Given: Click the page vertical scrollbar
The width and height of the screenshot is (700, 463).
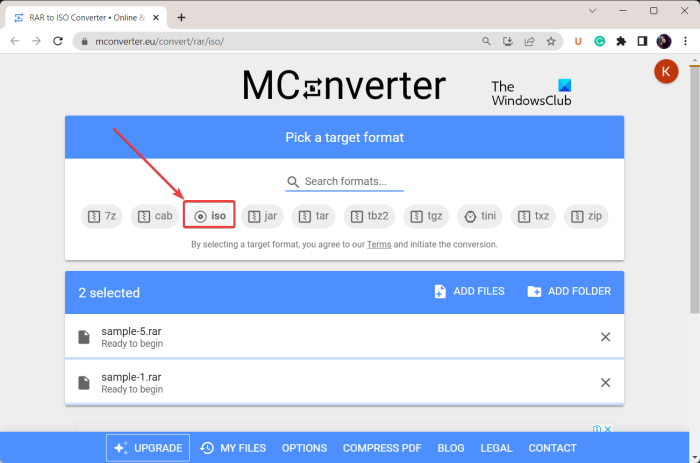Looking at the screenshot, I should coord(694,189).
